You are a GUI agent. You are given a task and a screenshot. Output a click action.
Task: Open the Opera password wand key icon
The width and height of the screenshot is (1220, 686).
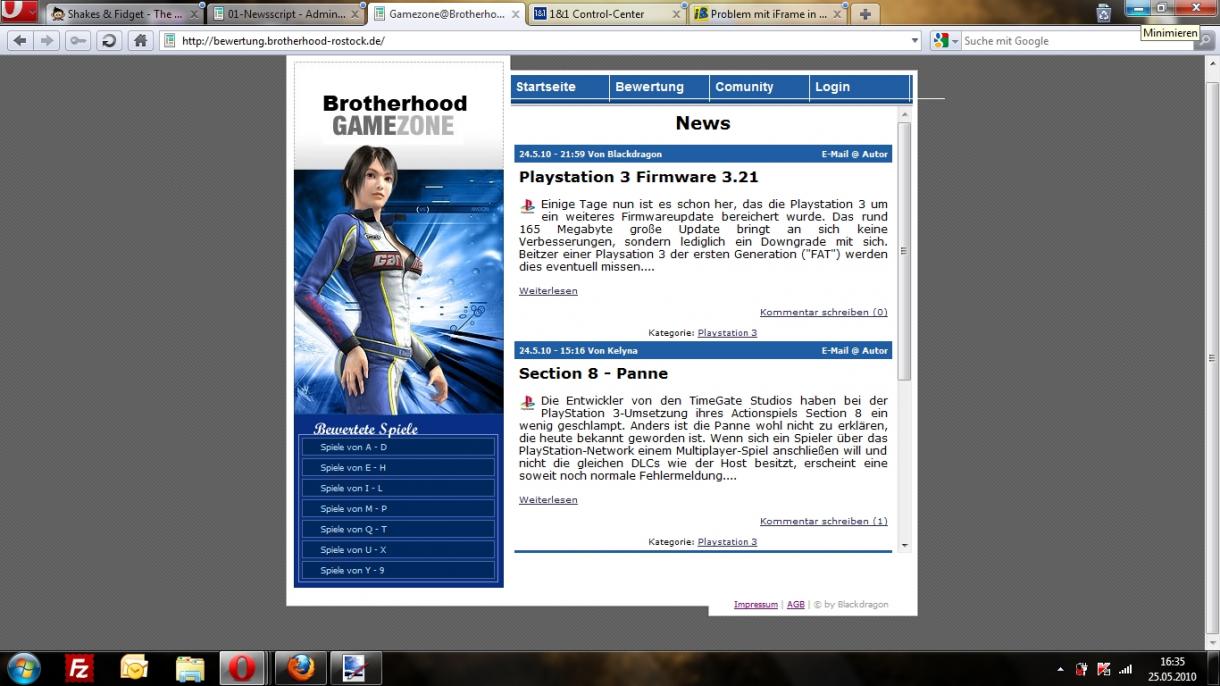coord(77,41)
